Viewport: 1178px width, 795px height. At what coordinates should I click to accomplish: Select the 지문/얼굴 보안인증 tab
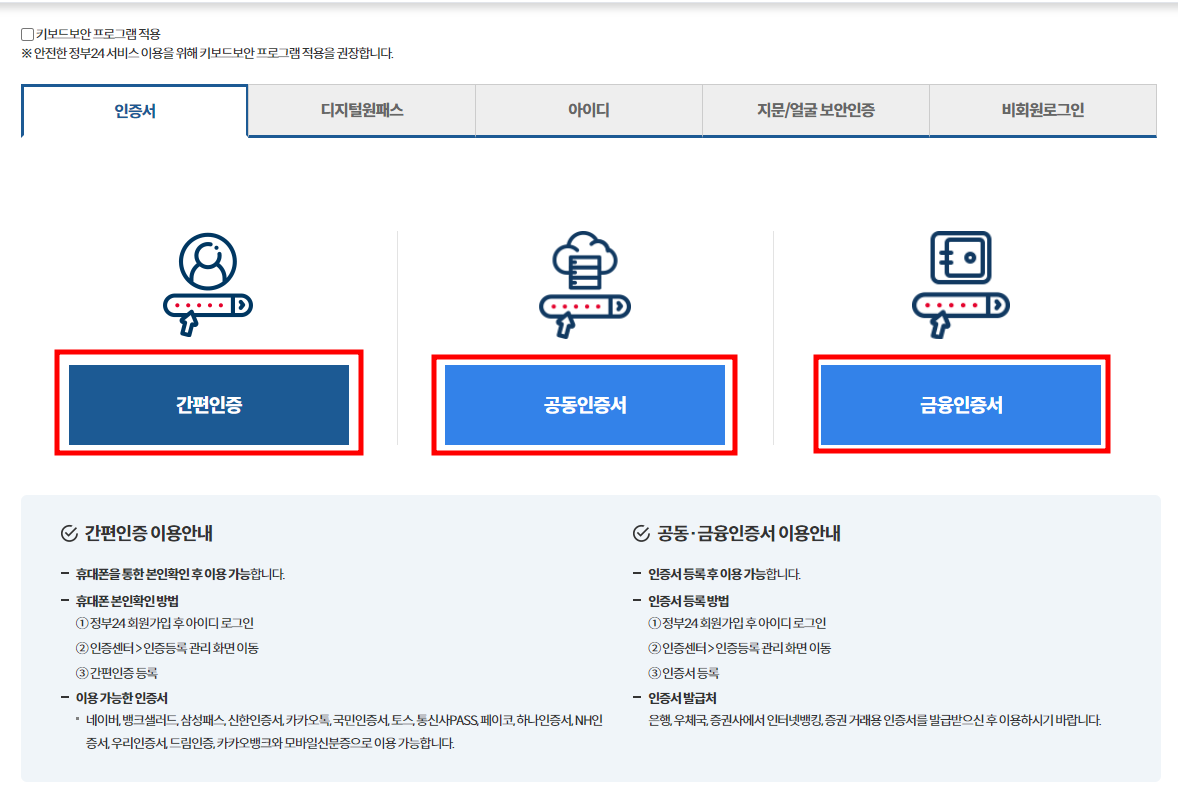tap(816, 111)
